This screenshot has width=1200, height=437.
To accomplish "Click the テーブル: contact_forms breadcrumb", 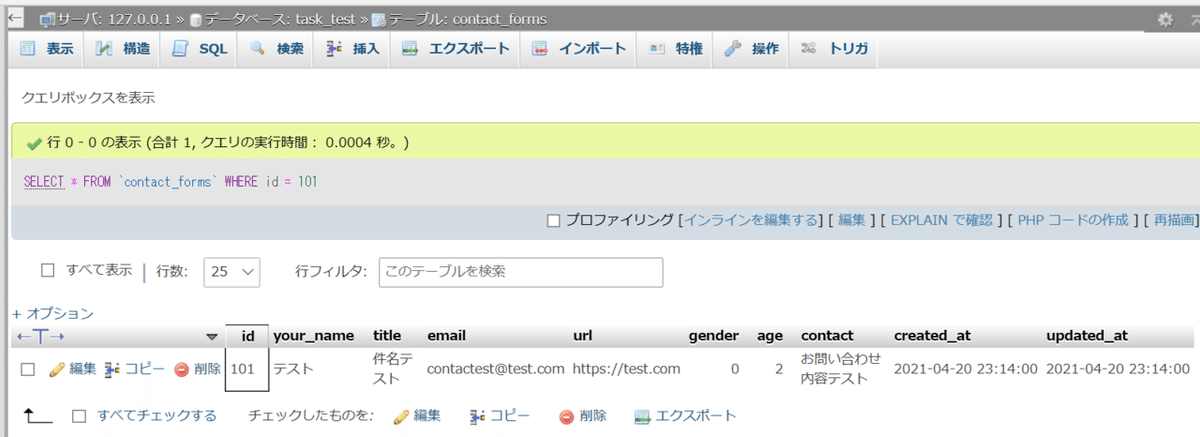I will click(468, 19).
